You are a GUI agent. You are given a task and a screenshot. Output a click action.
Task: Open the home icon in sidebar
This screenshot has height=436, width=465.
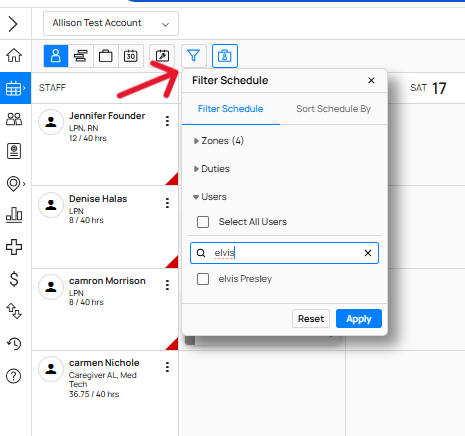(14, 55)
